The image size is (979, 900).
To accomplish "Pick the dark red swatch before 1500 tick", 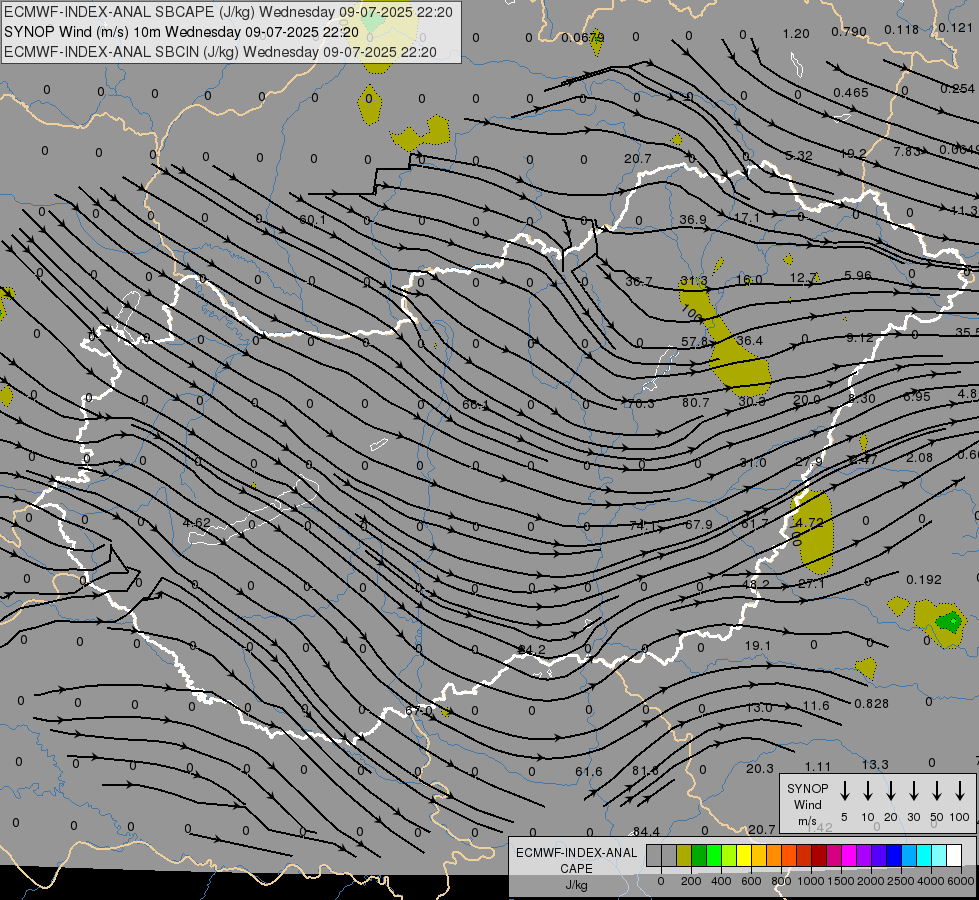I will 819,855.
